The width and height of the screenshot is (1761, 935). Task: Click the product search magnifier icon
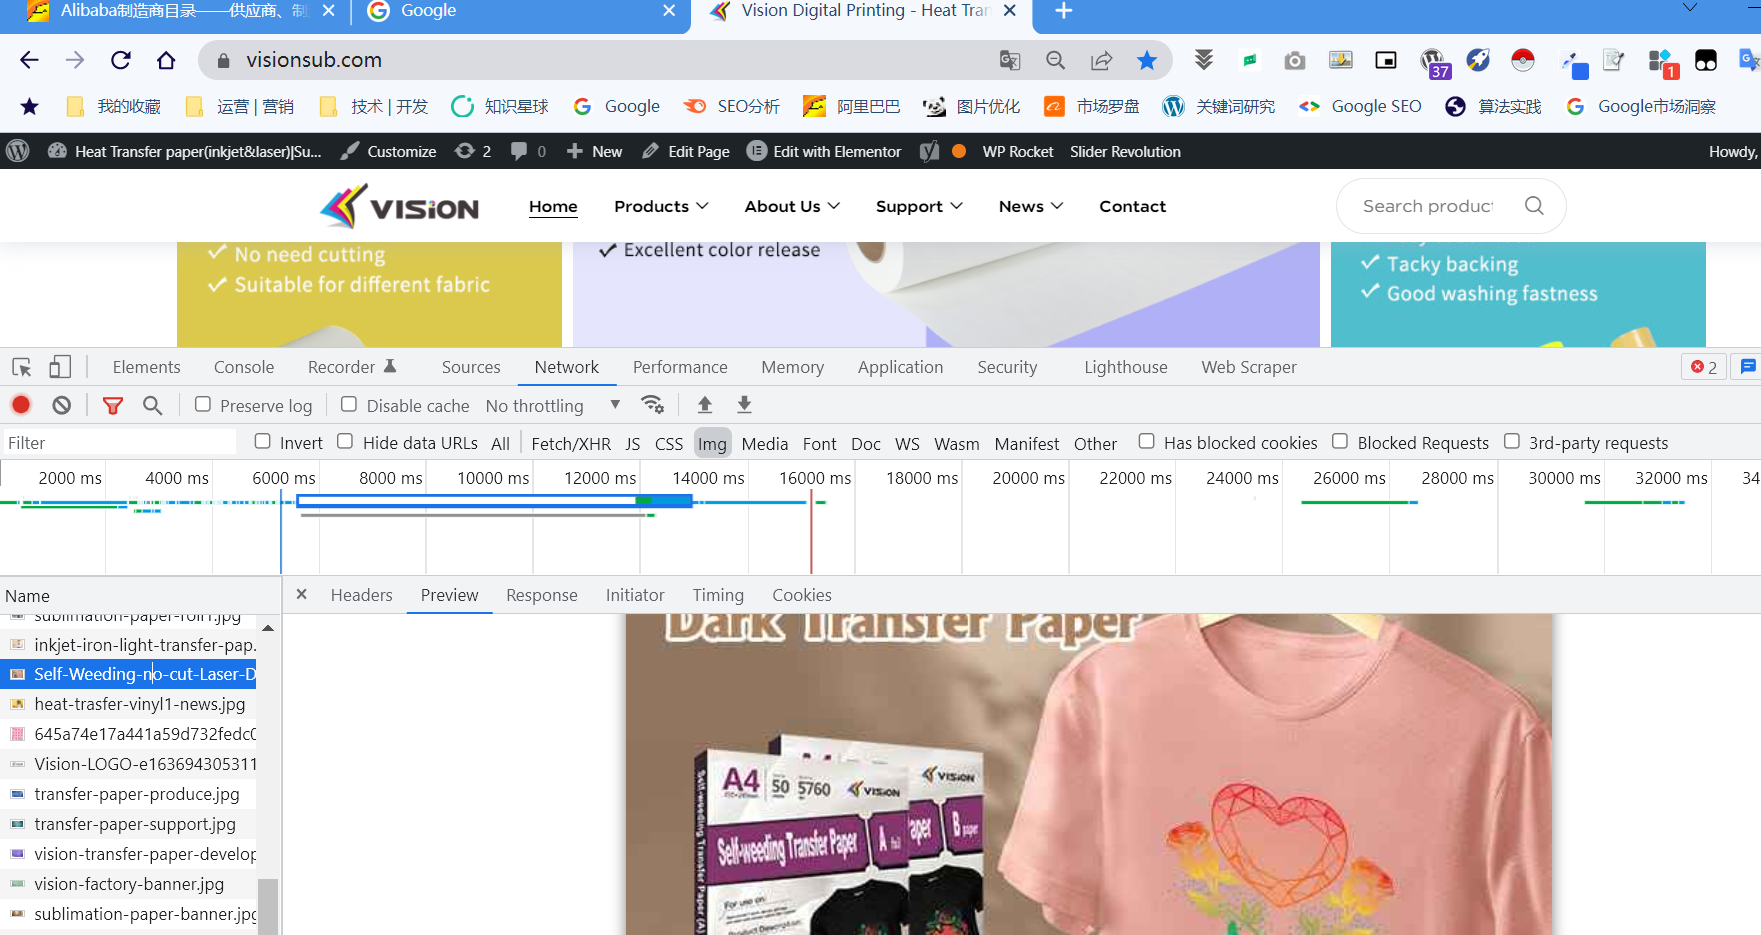coord(1534,206)
